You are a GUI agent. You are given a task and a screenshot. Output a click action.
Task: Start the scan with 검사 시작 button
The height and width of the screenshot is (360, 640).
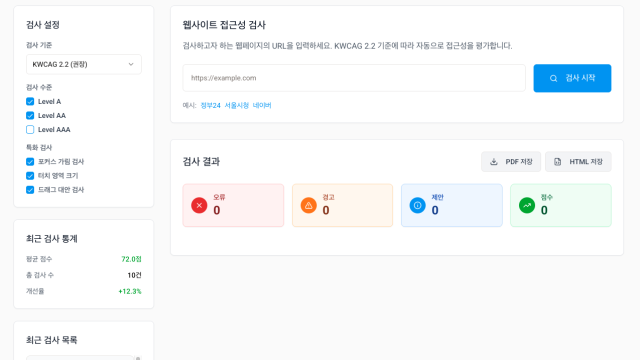pos(572,78)
